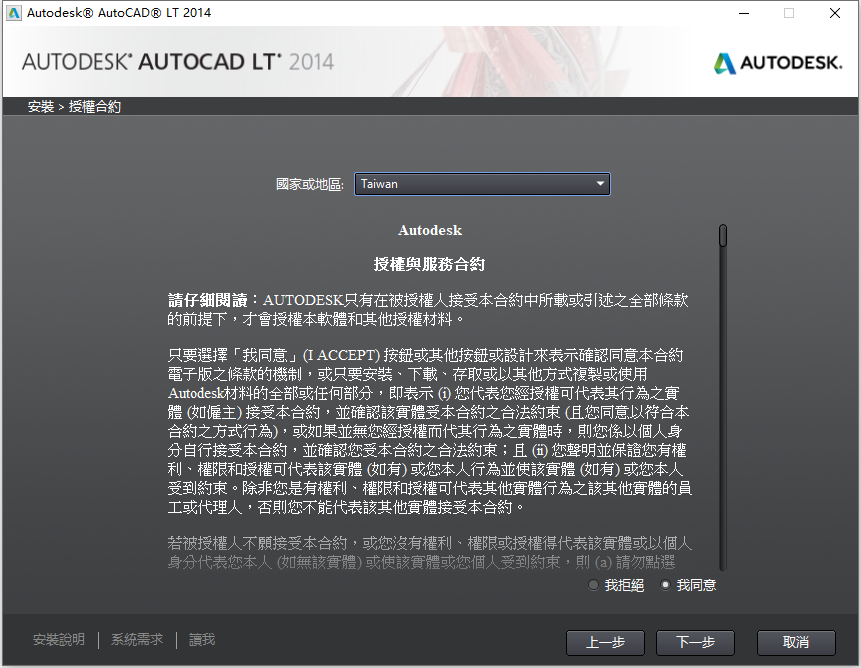Click the 授權合約 breadcrumb text
The width and height of the screenshot is (861, 668).
[94, 106]
